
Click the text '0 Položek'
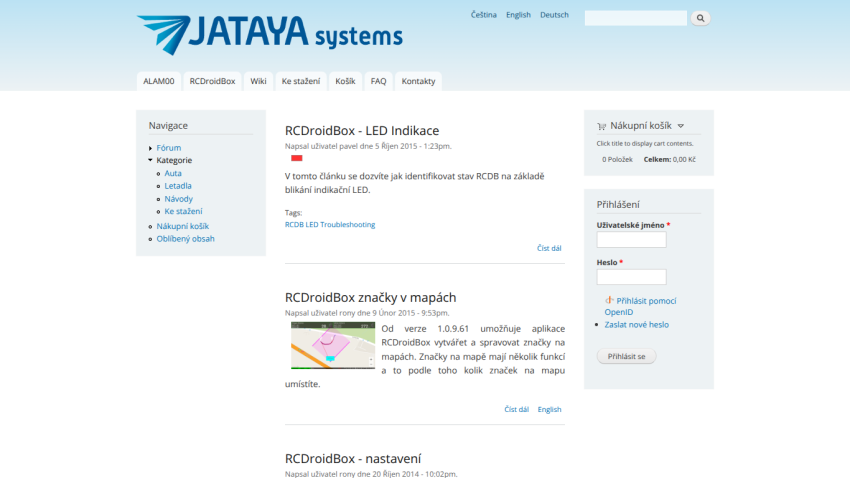[x=617, y=159]
